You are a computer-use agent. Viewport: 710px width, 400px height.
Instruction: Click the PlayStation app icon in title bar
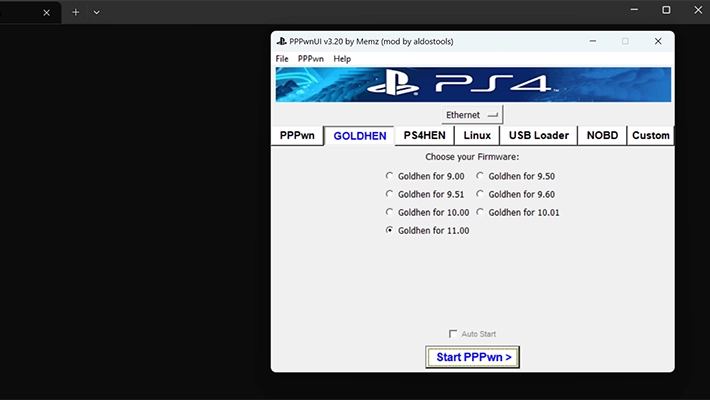click(281, 41)
